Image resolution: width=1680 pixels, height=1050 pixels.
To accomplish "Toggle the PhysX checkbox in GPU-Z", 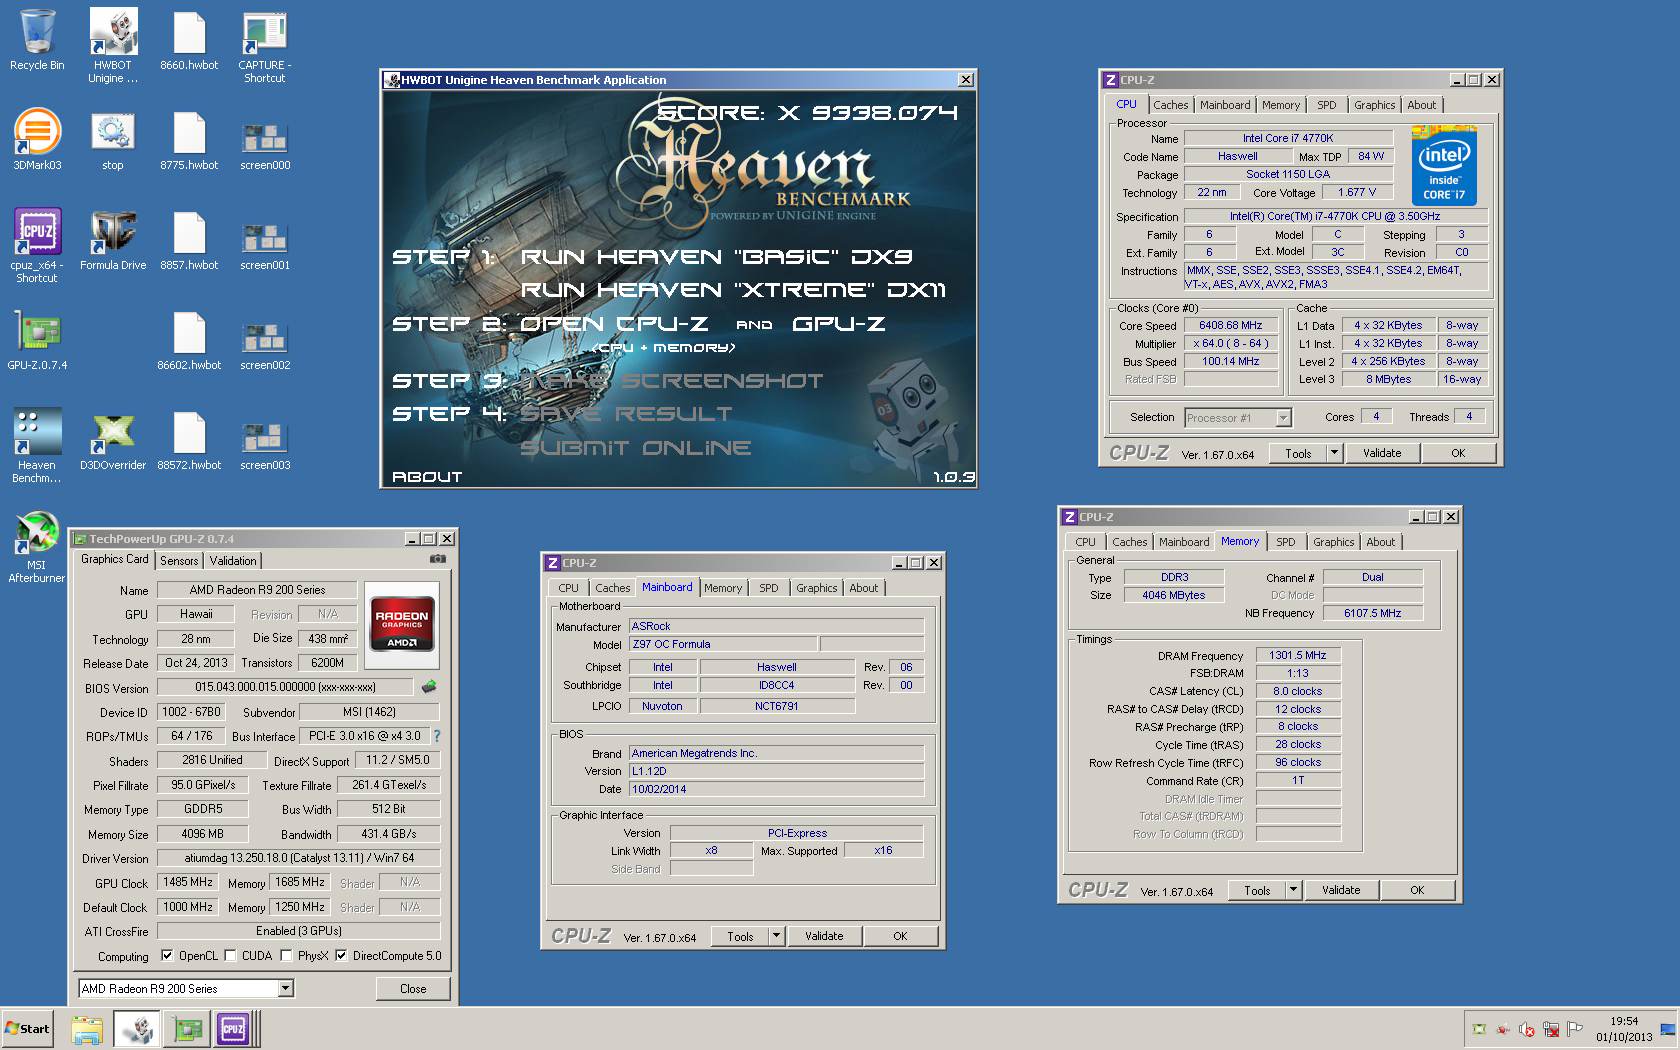I will click(x=287, y=956).
